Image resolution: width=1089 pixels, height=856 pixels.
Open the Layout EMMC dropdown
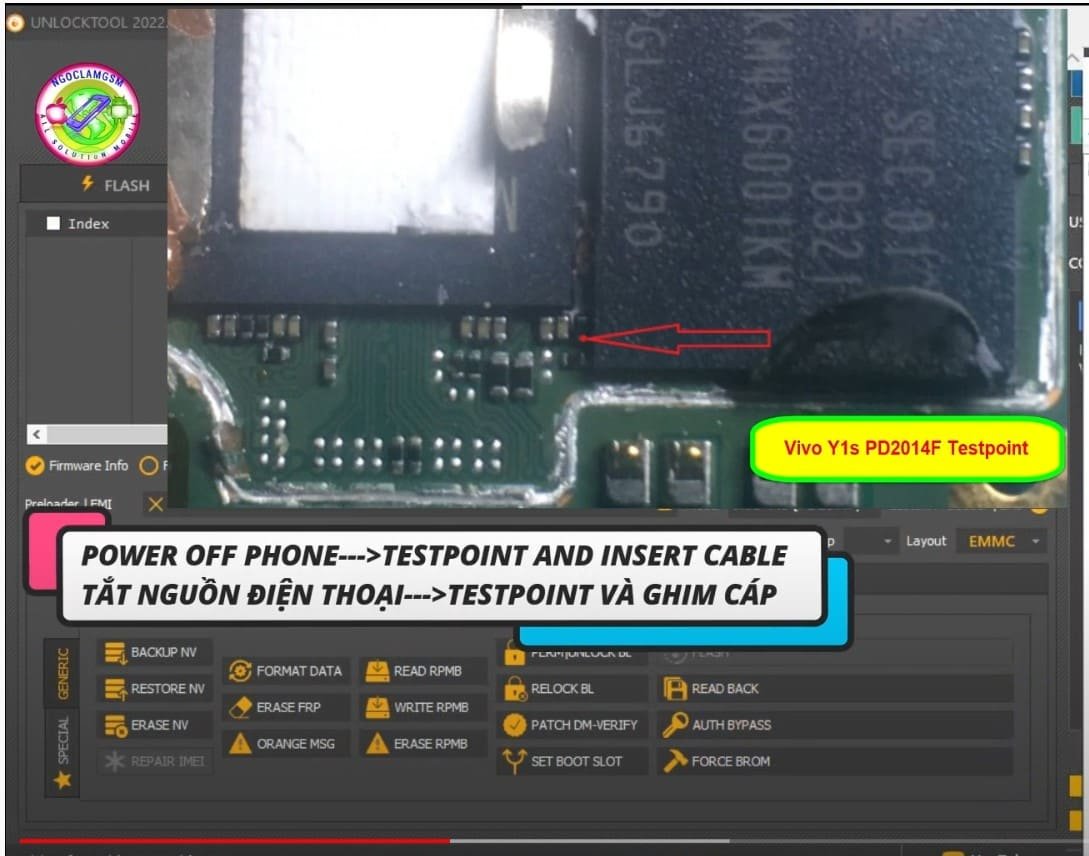tap(1000, 541)
